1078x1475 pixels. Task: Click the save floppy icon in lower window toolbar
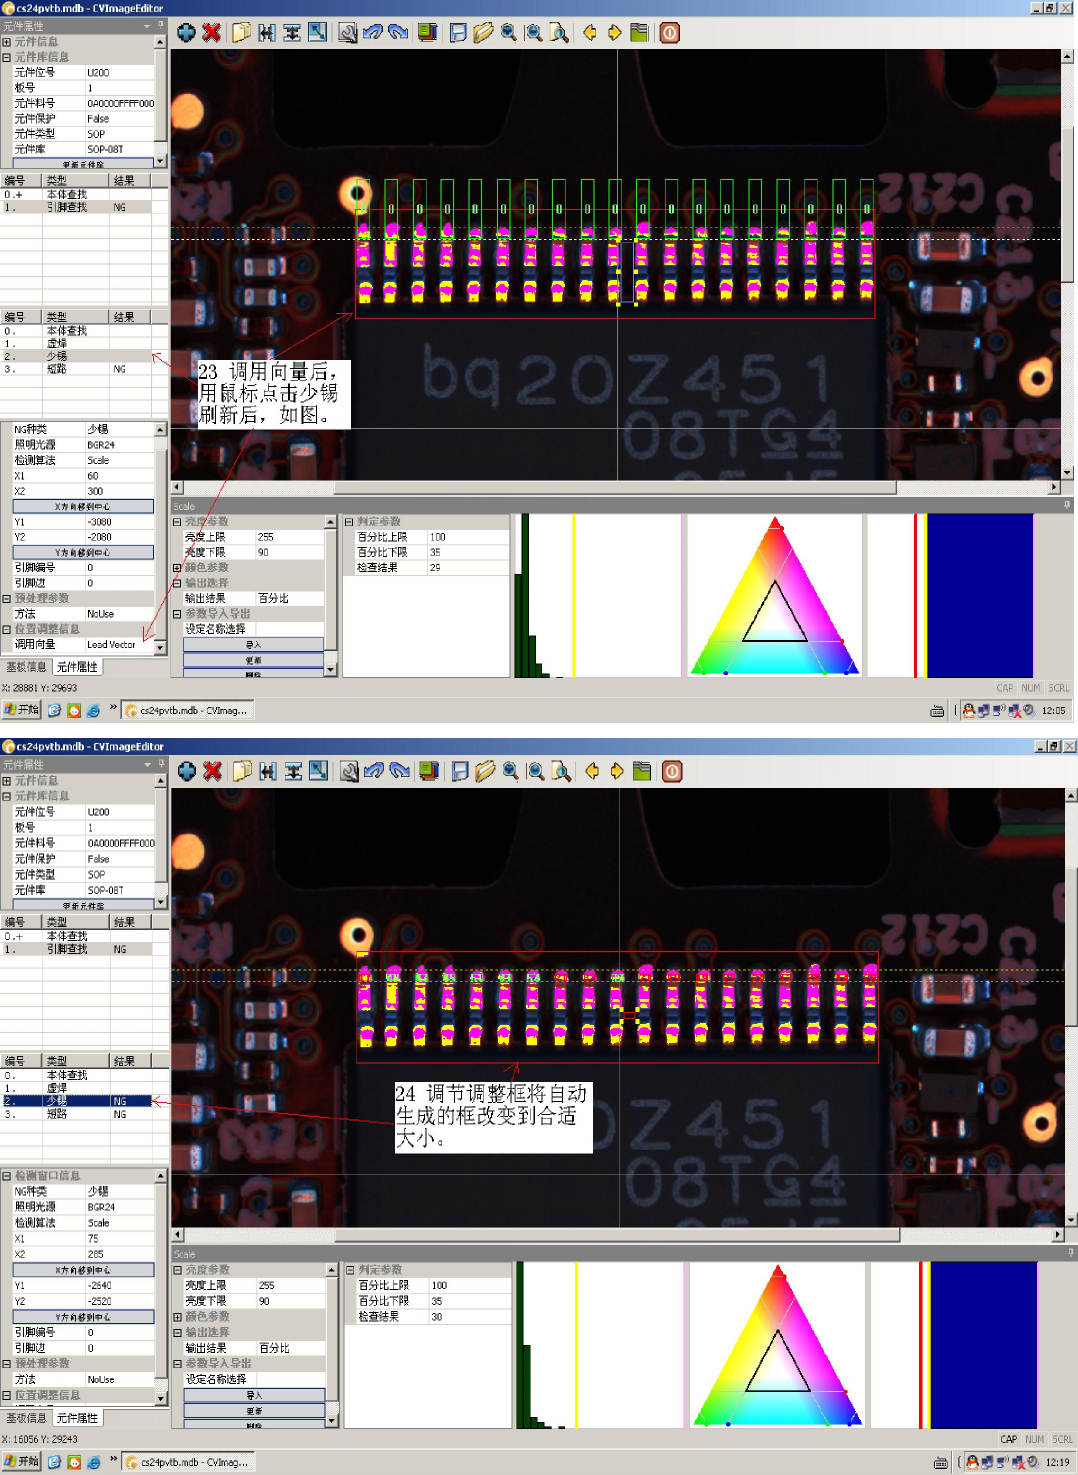[x=460, y=771]
